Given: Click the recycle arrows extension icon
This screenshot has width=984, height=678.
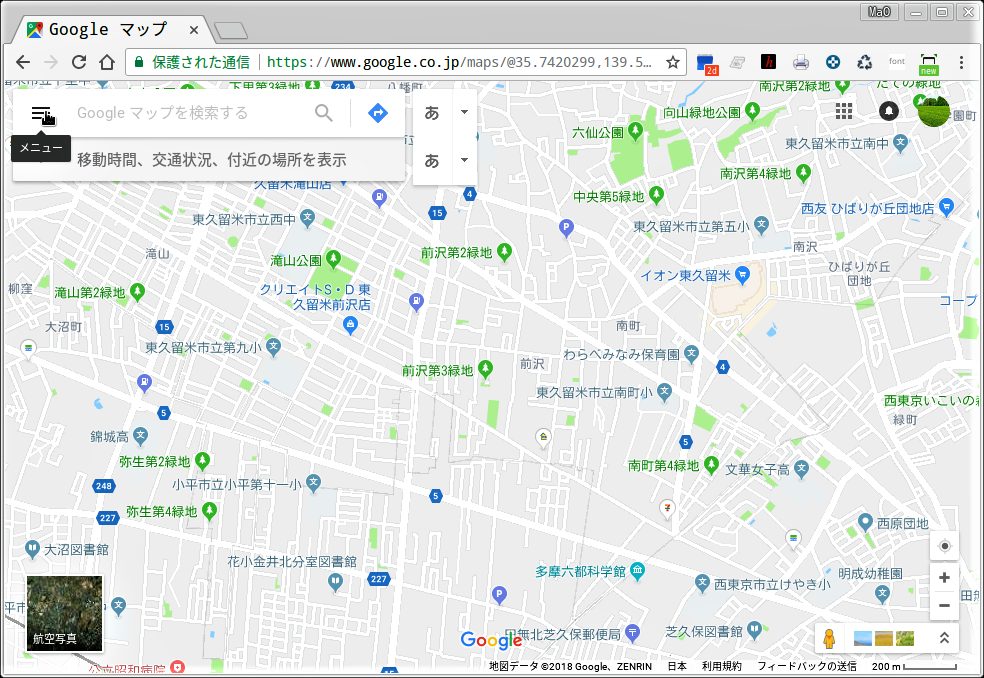Looking at the screenshot, I should [865, 62].
